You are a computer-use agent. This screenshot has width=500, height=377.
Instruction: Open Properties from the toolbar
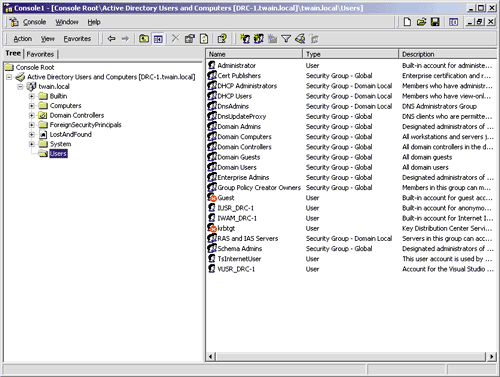(190, 39)
